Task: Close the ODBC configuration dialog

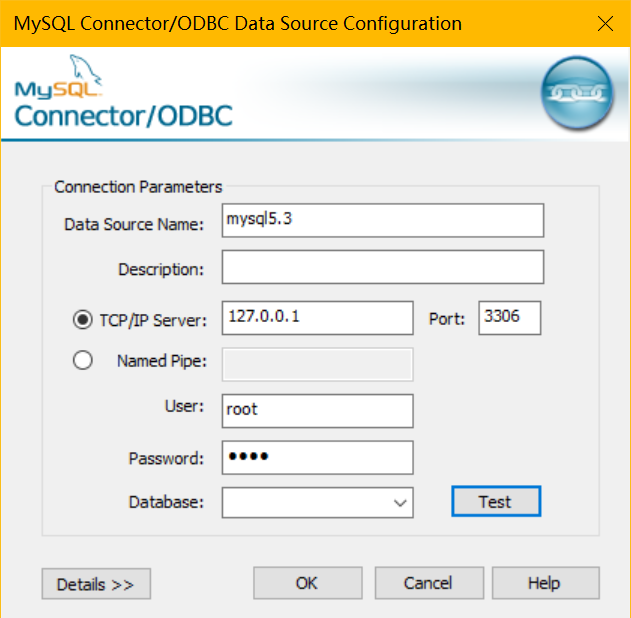Action: (604, 23)
